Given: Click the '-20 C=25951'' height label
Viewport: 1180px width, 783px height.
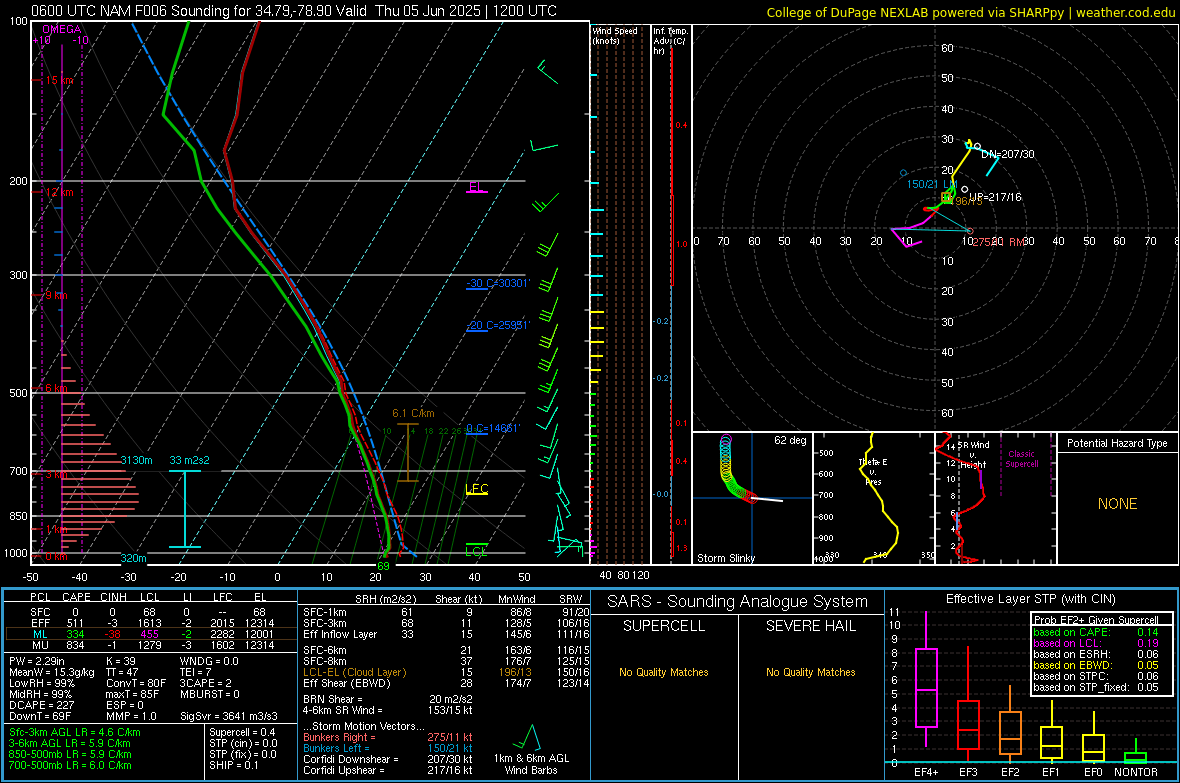Looking at the screenshot, I should (498, 325).
